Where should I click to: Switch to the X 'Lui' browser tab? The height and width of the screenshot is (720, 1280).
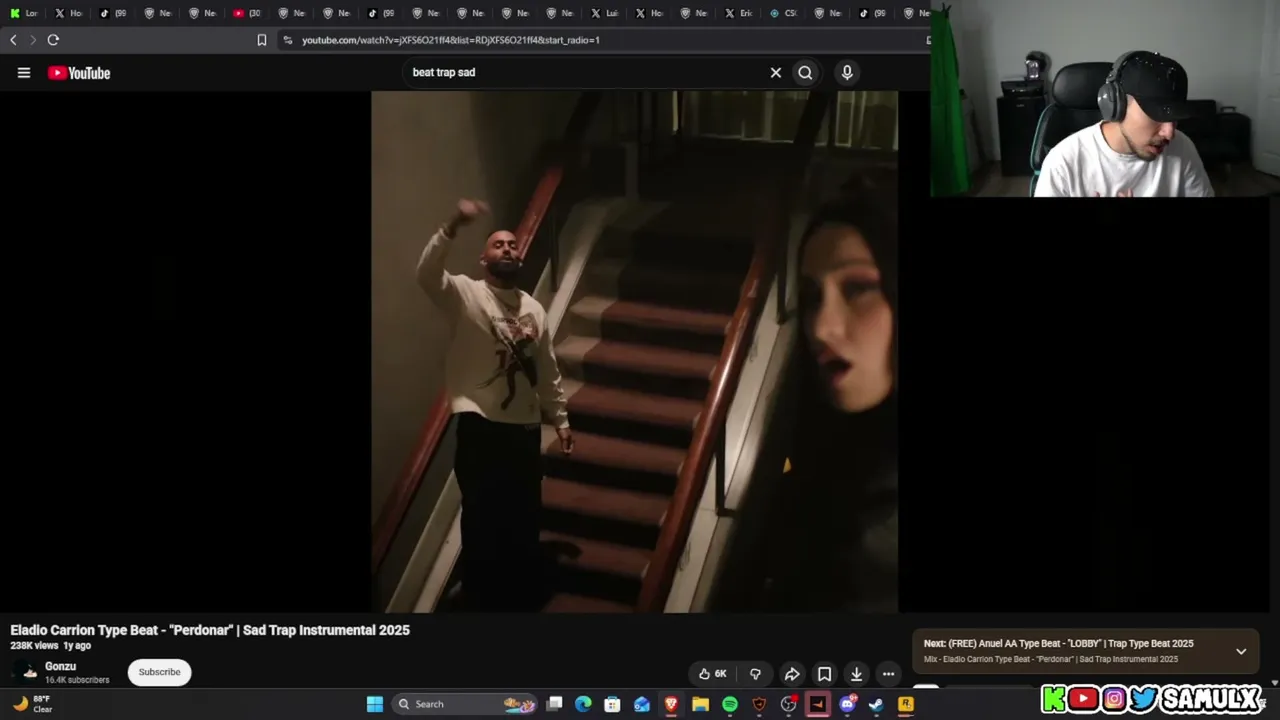[604, 13]
